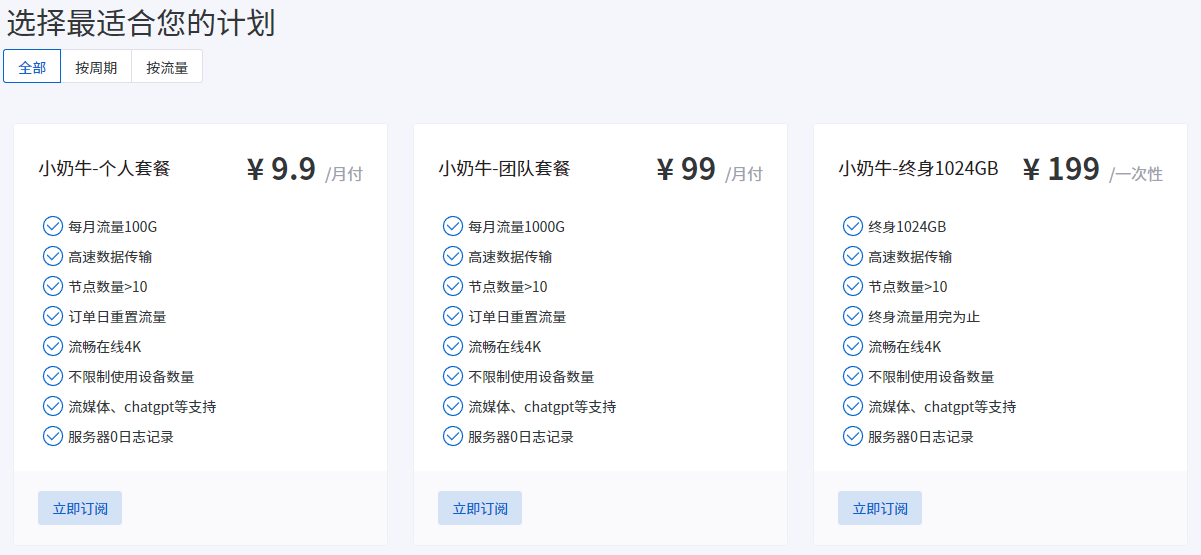The width and height of the screenshot is (1201, 555).
Task: Click check icon beside 每月流量100G
Action: [53, 226]
